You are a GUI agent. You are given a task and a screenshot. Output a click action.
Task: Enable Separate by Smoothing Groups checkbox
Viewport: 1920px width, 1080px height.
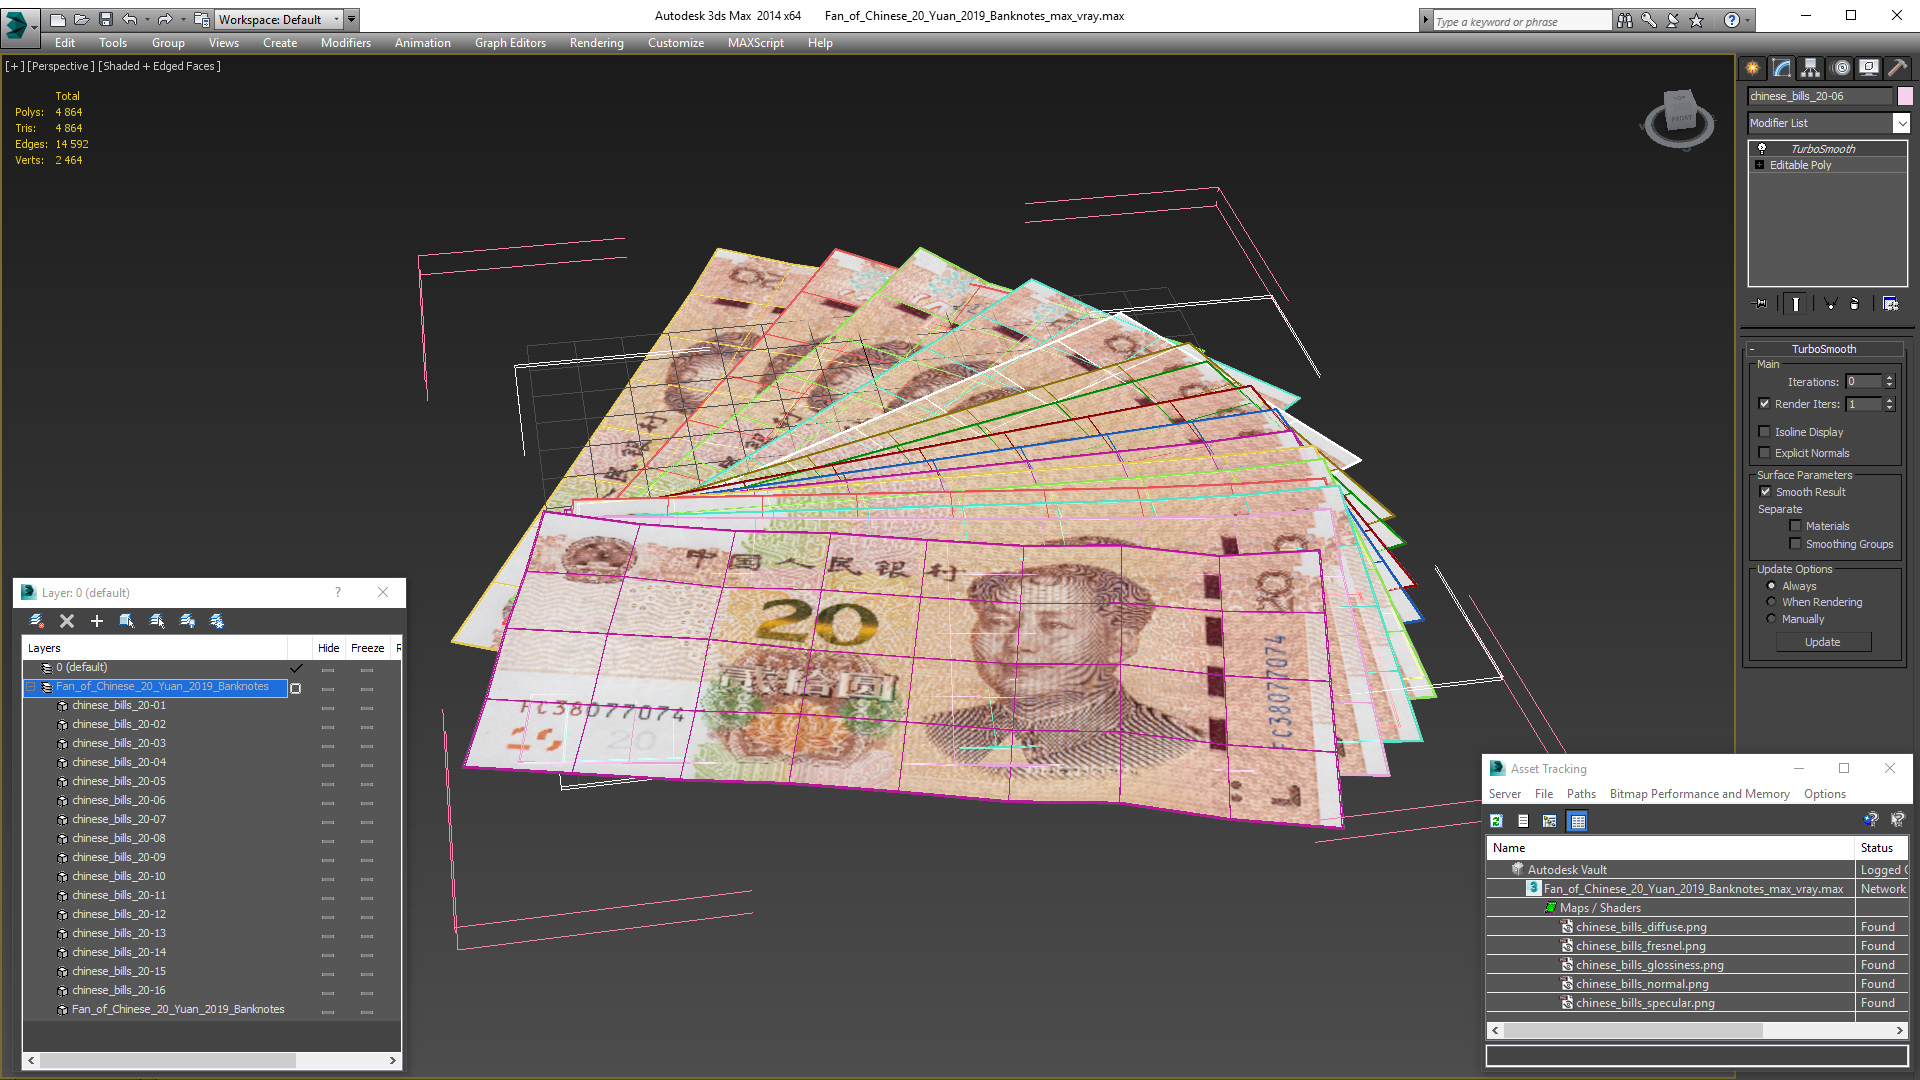(1795, 544)
